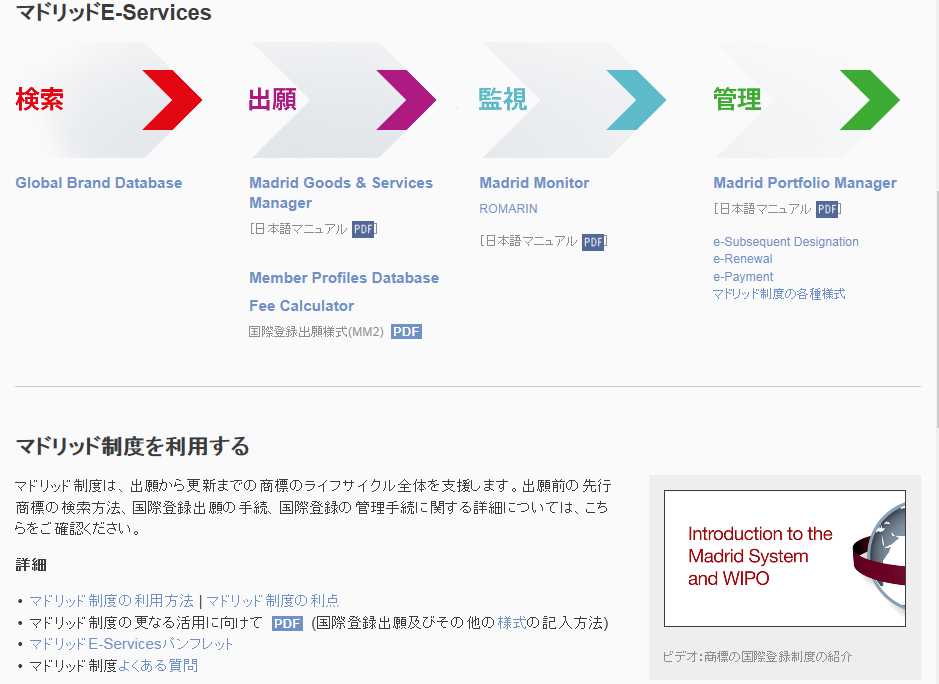
Task: Click the ビデオ:商標の国際登録制度の紹介 caption
Action: [758, 656]
